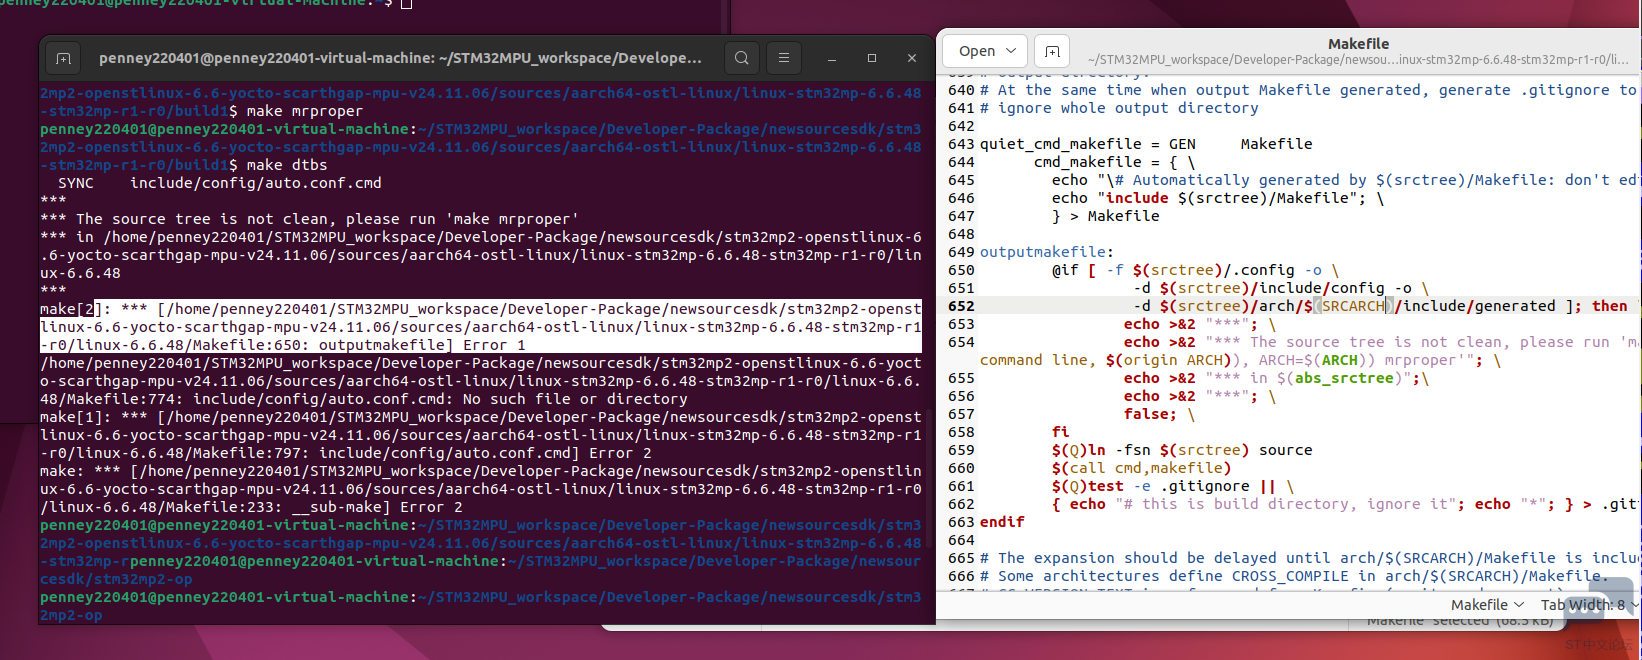Click the 'make[1]: ***' error line
The image size is (1642, 660).
(480, 435)
